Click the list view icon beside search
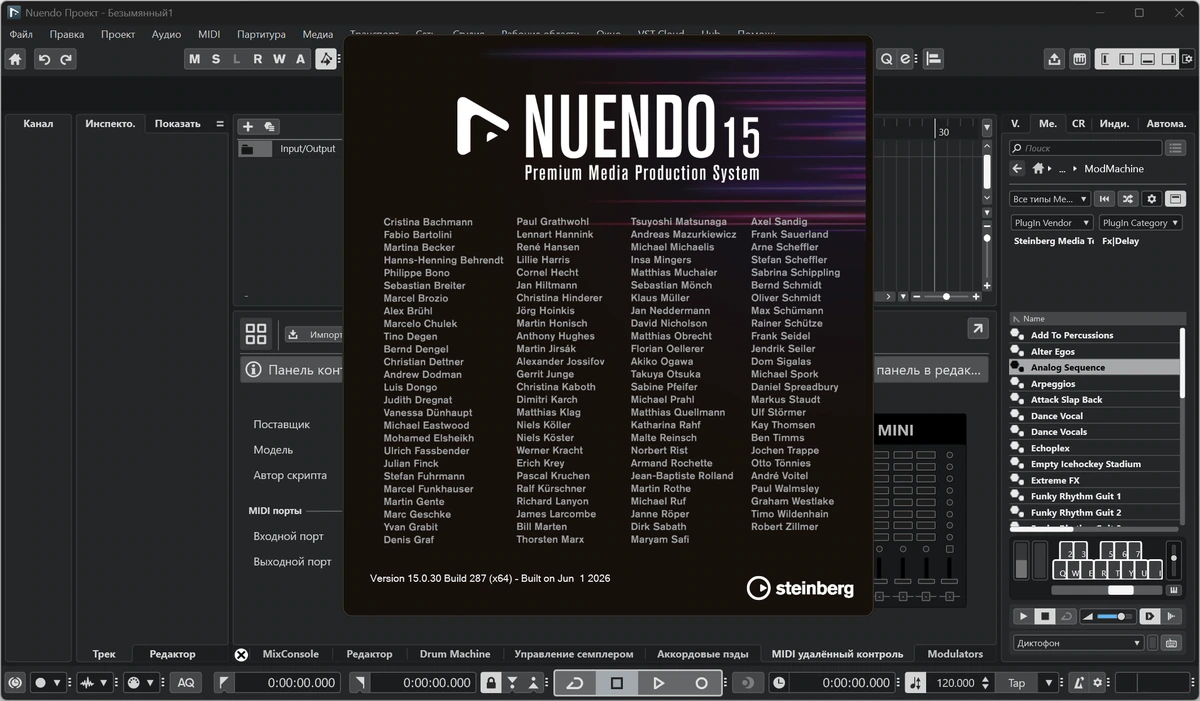 coord(1175,148)
